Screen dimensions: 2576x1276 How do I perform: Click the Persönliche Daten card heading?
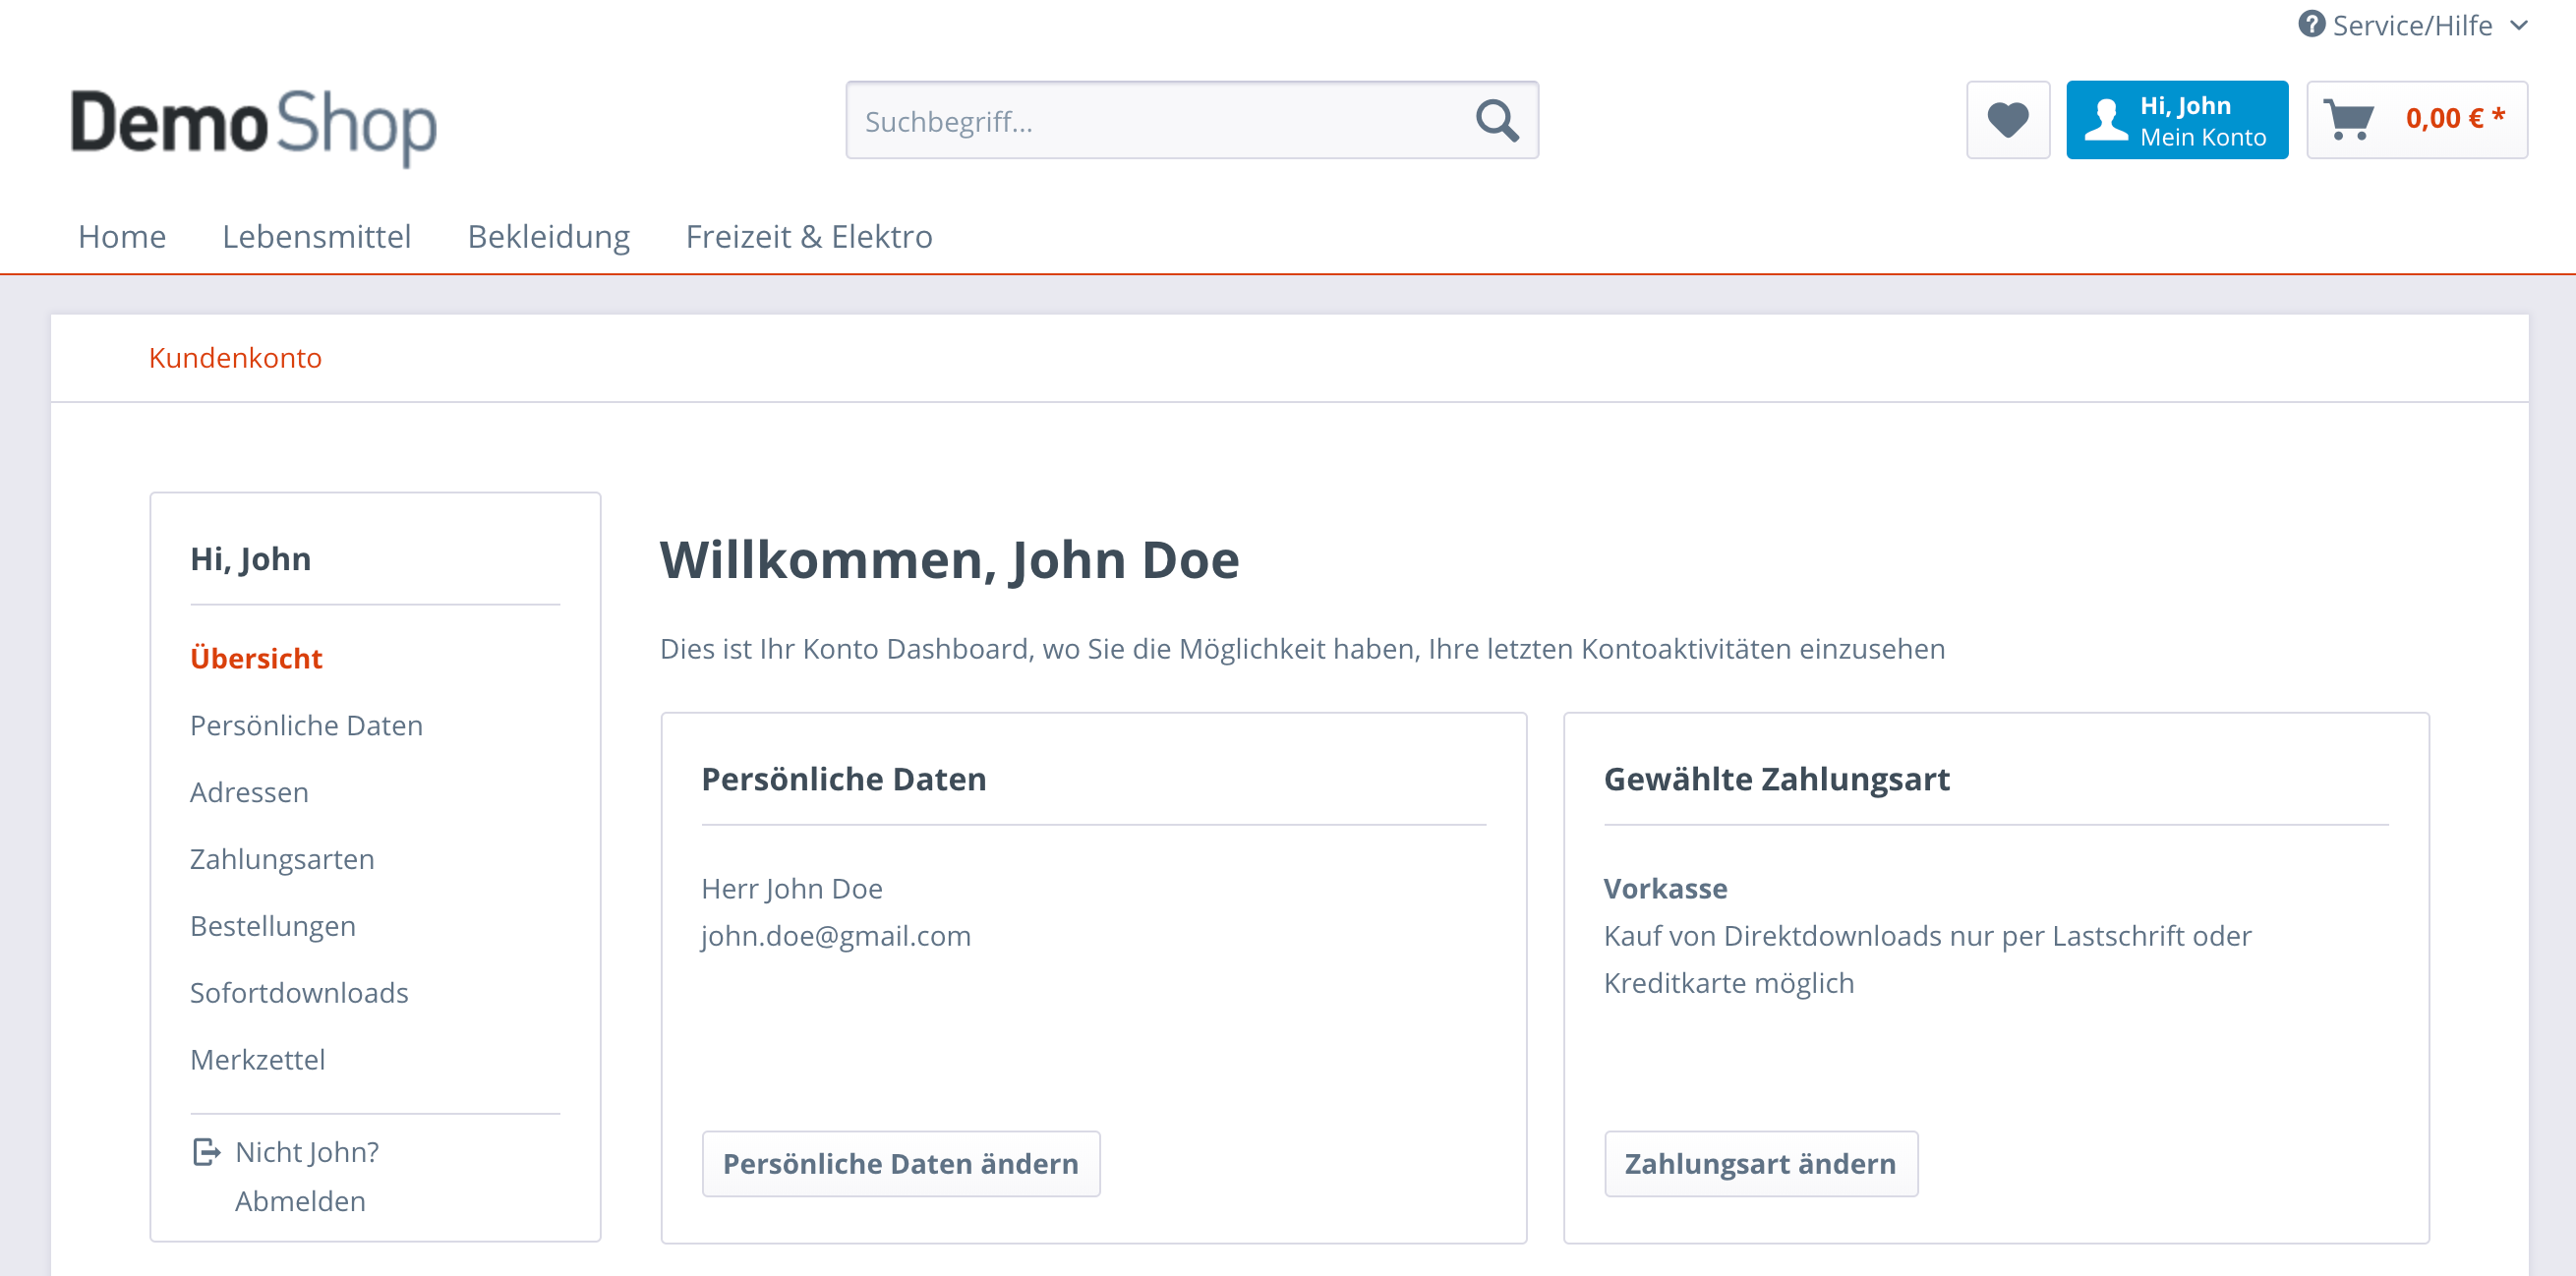coord(843,779)
